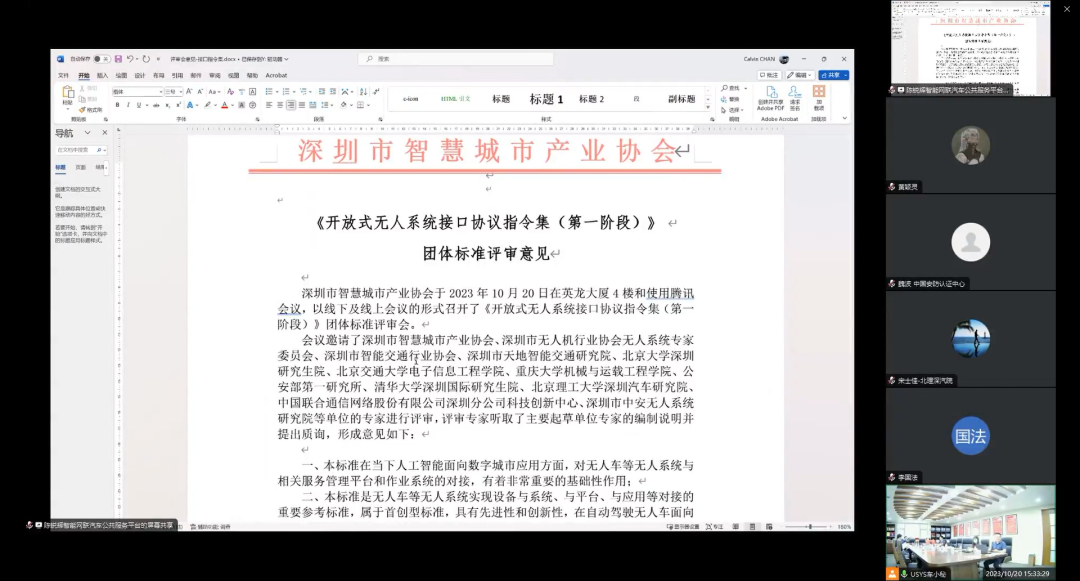Click the font color red A swatch
Screen dimensions: 1080x581
(x=225, y=105)
